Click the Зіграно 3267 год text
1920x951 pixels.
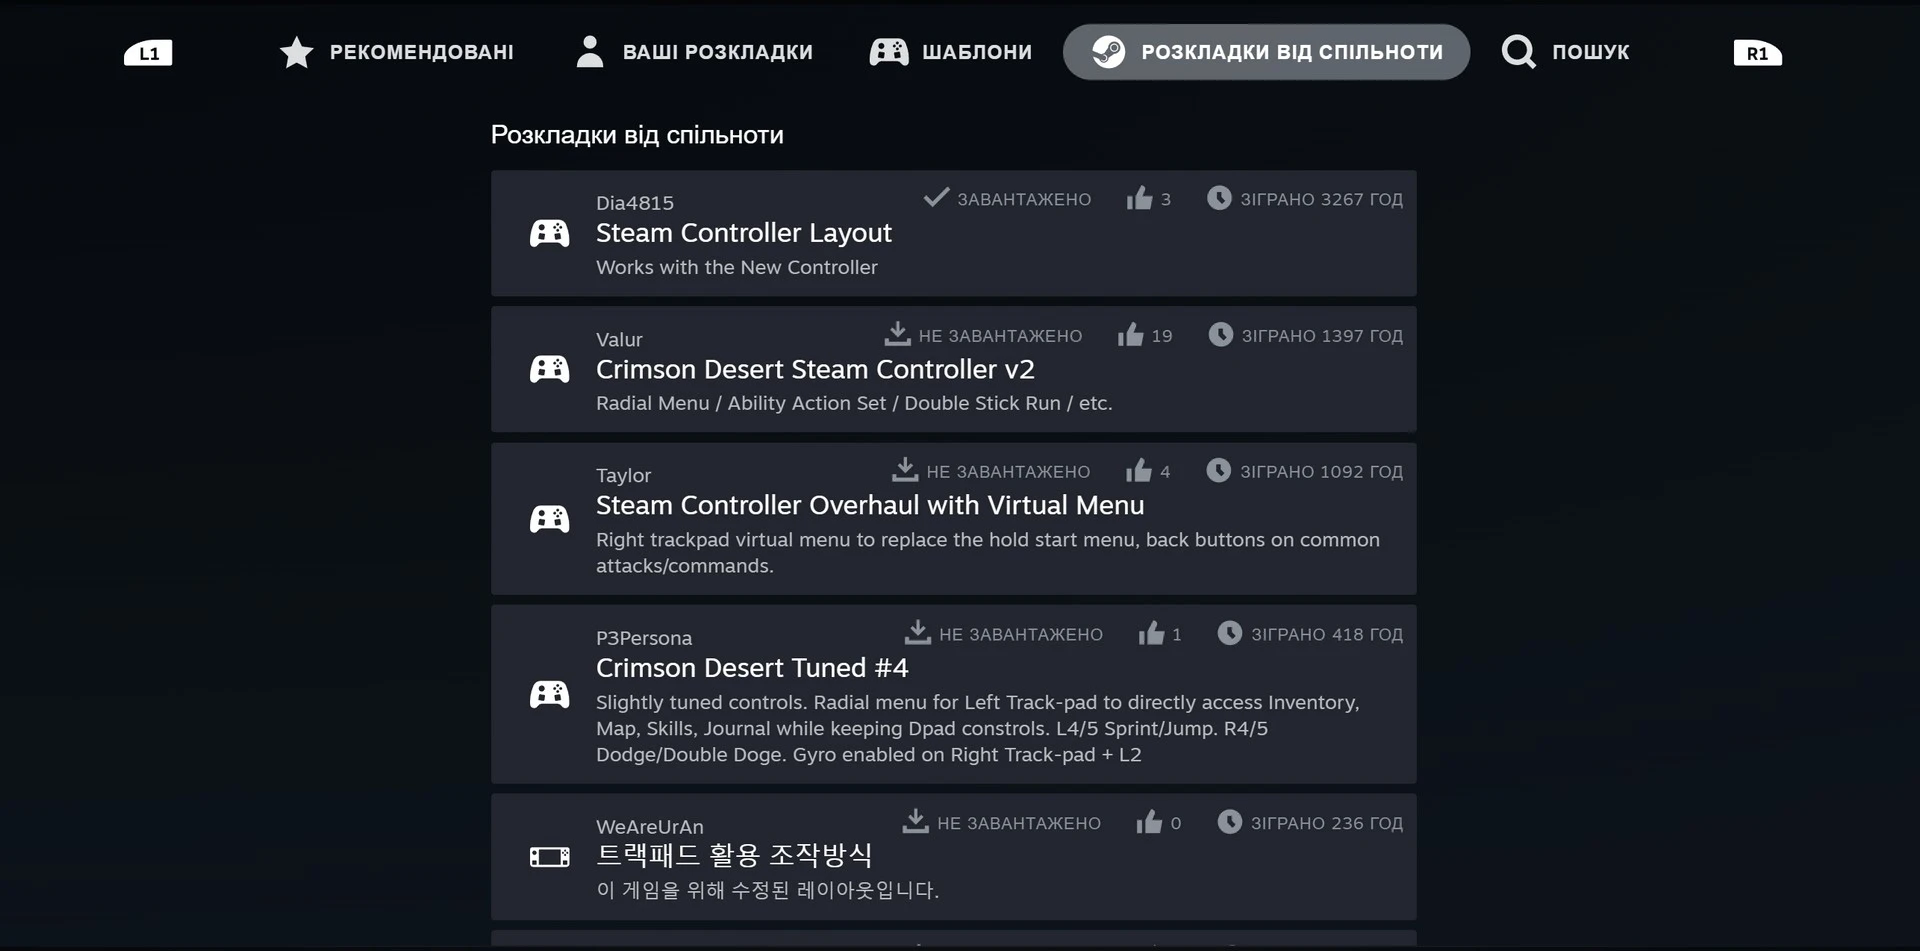coord(1321,199)
